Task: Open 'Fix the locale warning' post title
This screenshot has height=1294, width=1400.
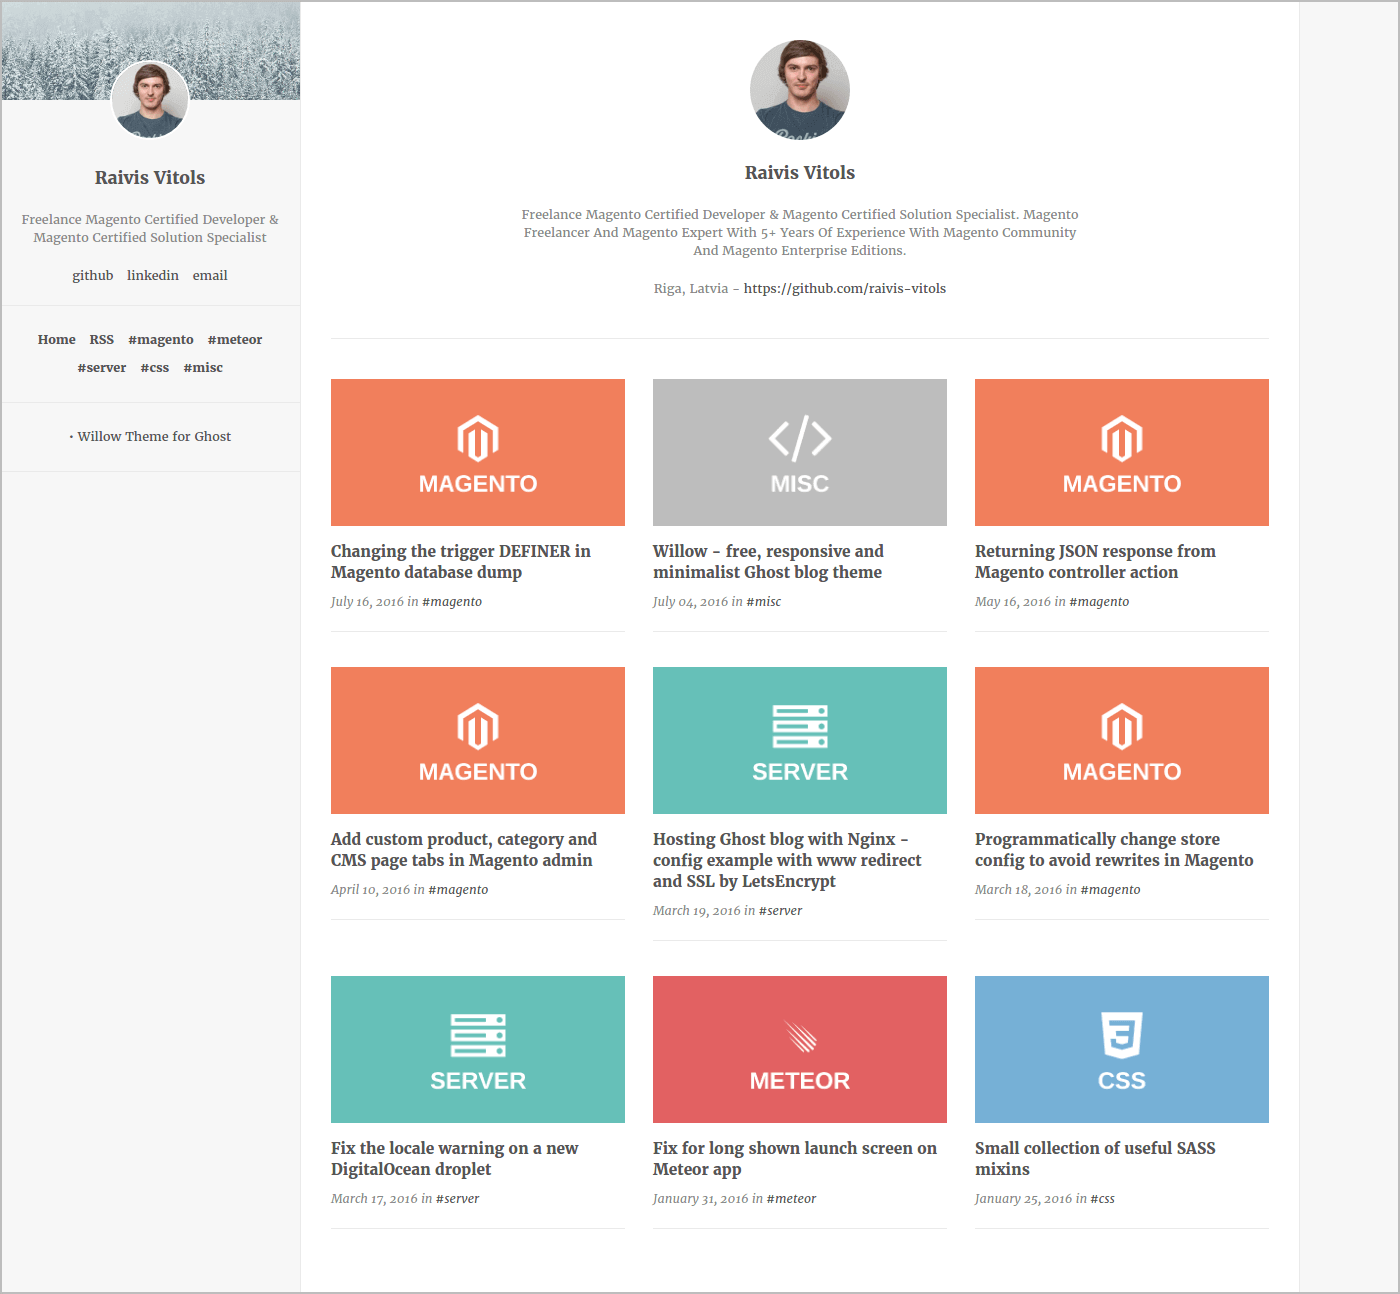Action: [x=455, y=1158]
